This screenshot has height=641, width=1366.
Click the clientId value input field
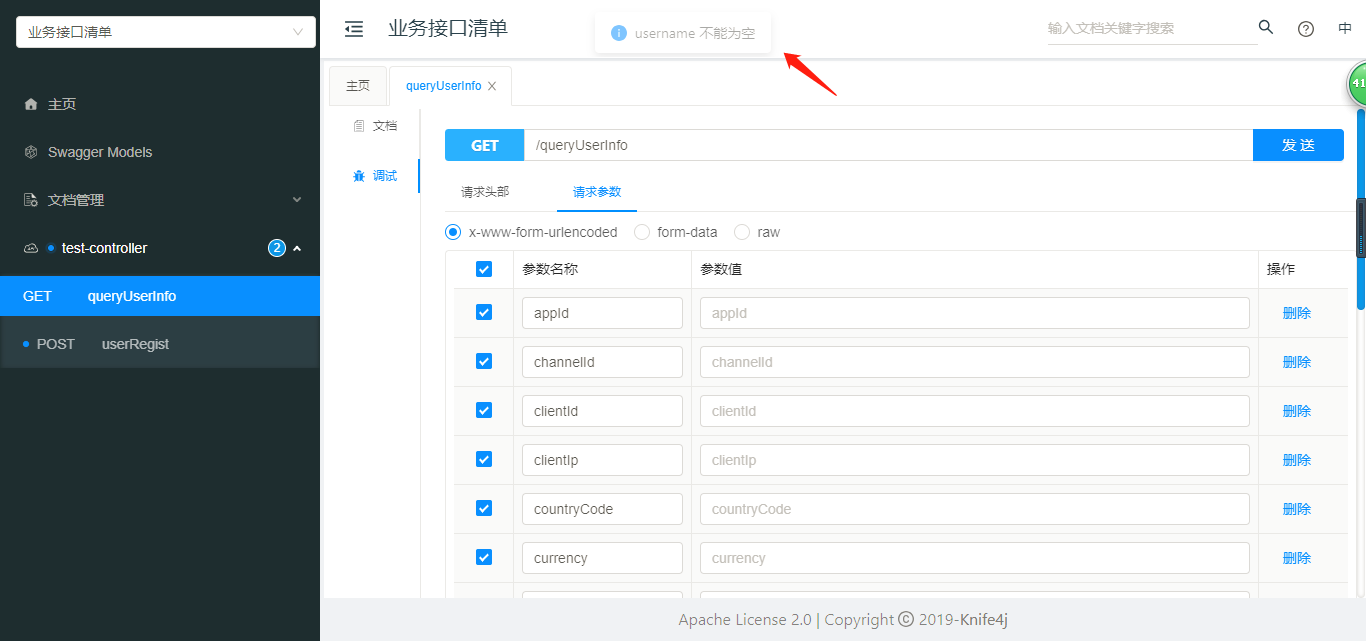(975, 411)
